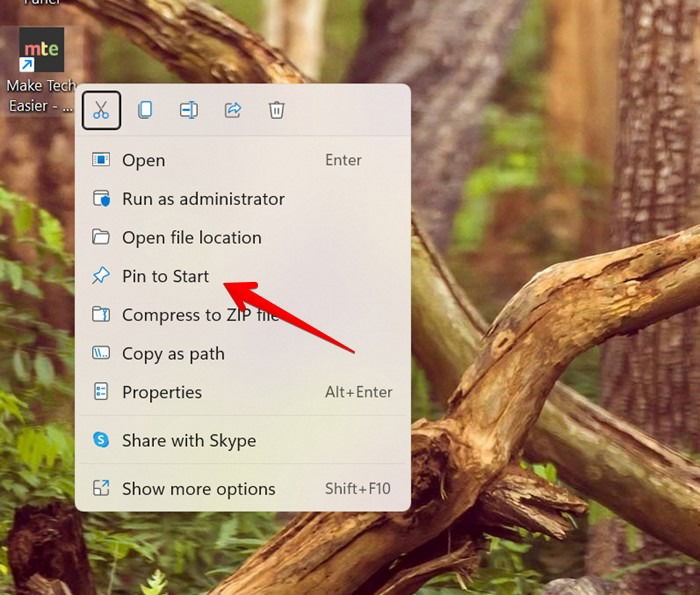The height and width of the screenshot is (595, 700).
Task: Select Run as administrator
Action: pos(243,199)
